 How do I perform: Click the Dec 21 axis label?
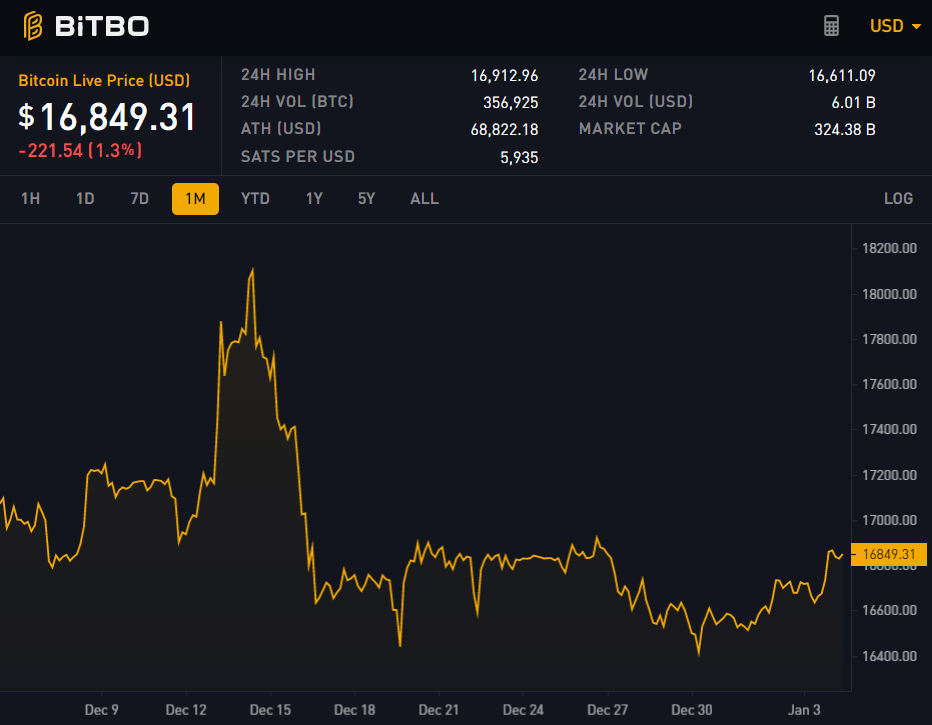tap(439, 710)
